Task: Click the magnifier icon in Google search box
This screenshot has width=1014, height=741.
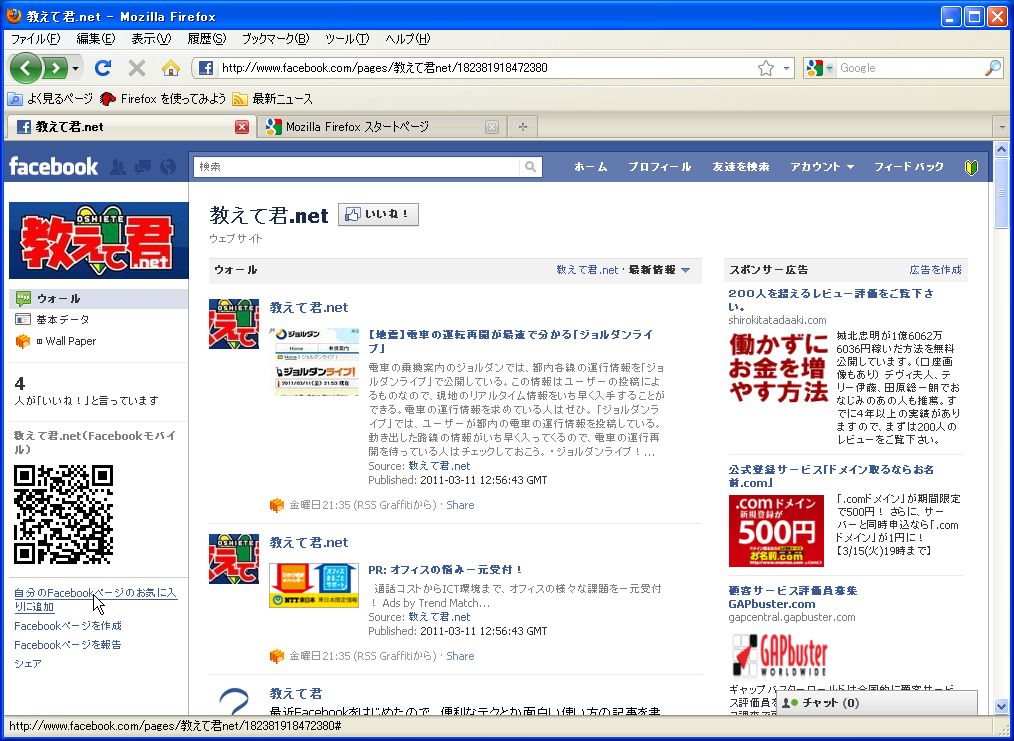Action: (x=993, y=68)
